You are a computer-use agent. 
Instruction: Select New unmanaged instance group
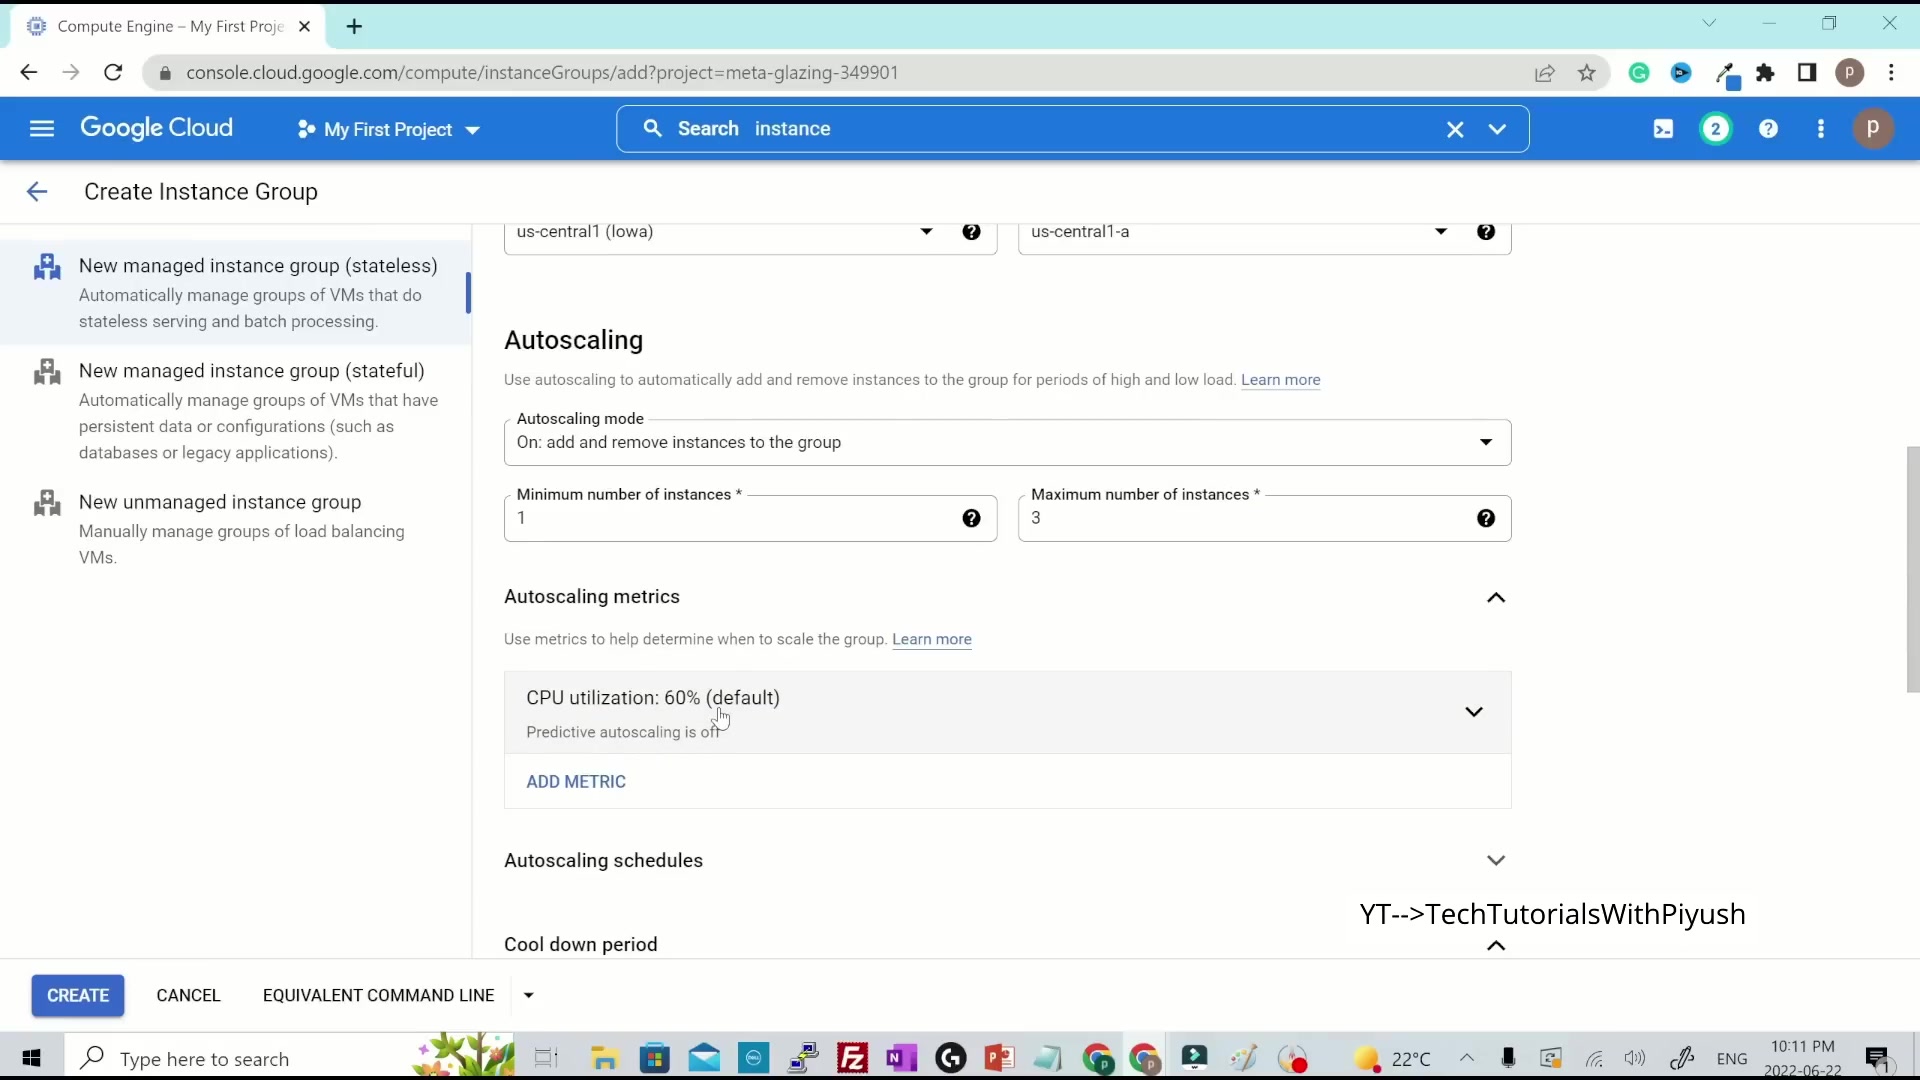[x=236, y=529]
